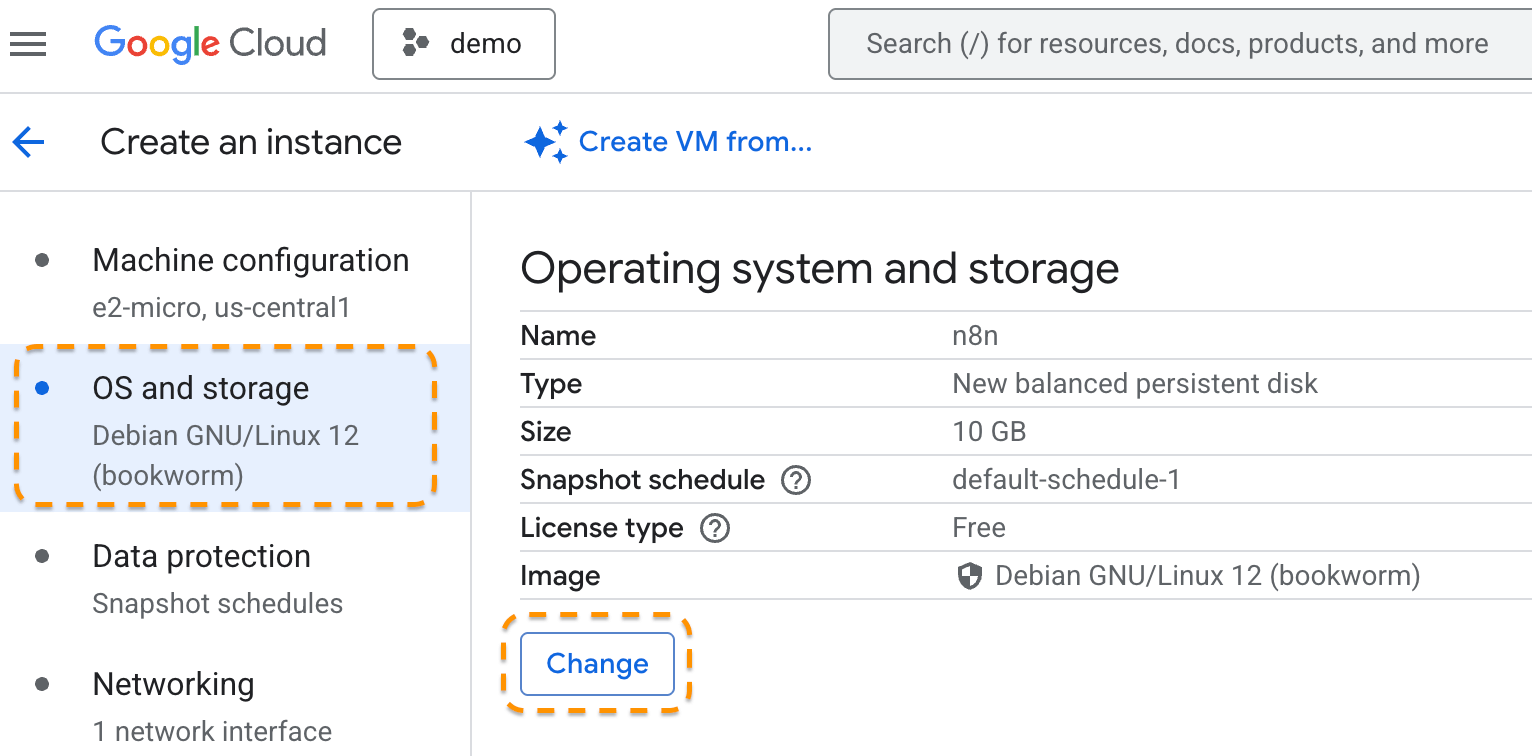
Task: Open the Create VM from... link
Action: pos(695,142)
